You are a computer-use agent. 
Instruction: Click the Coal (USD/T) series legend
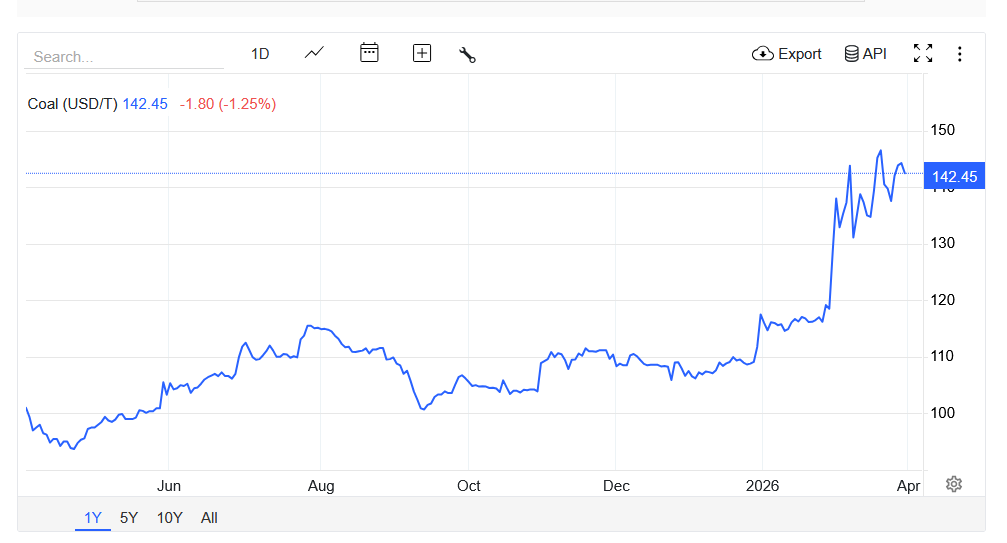[x=73, y=104]
